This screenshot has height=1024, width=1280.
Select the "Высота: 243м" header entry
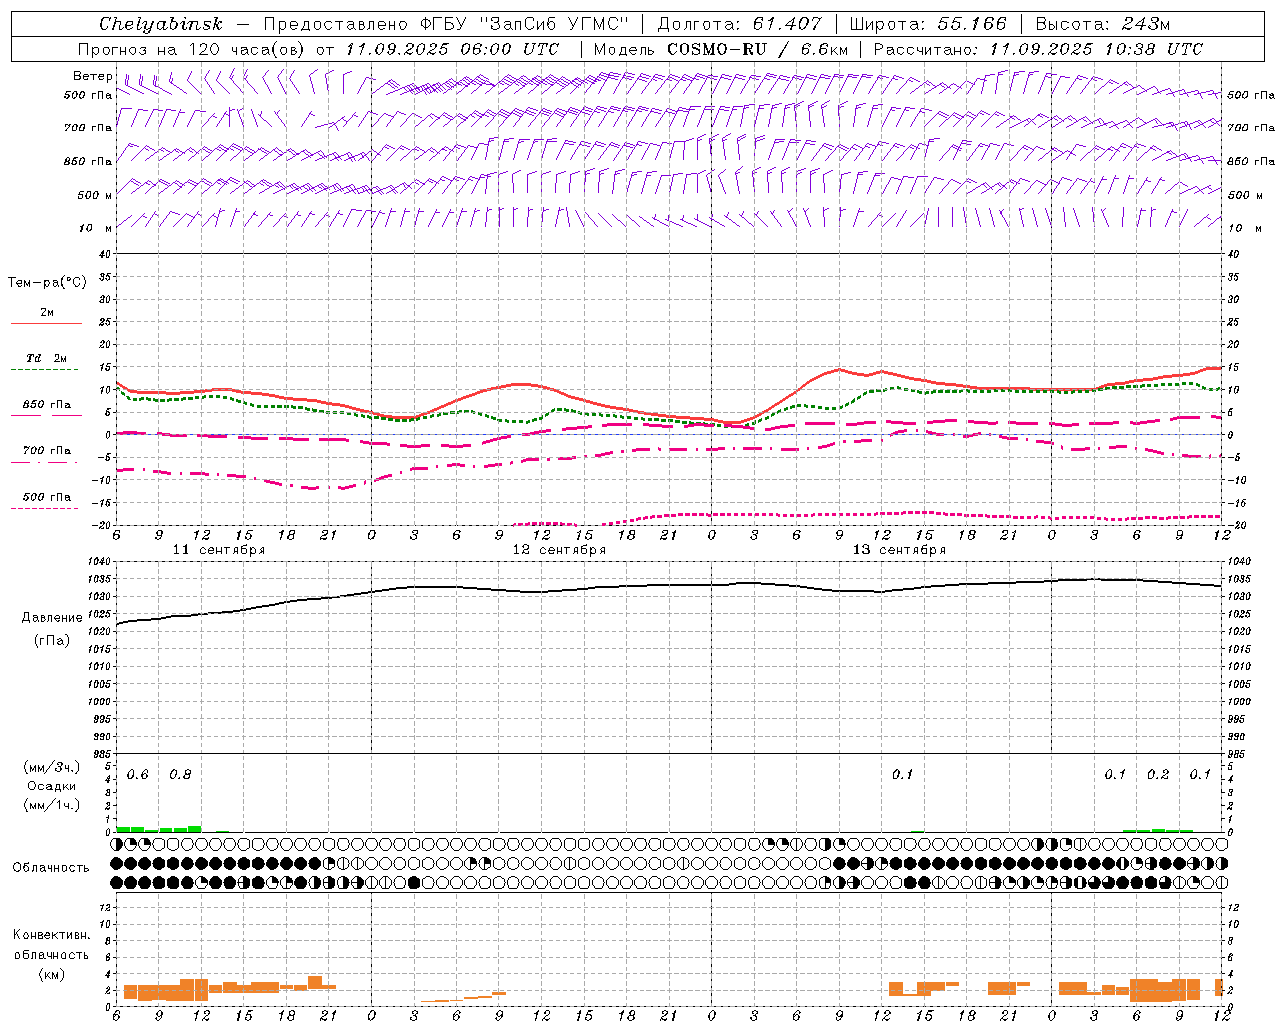pos(1102,24)
